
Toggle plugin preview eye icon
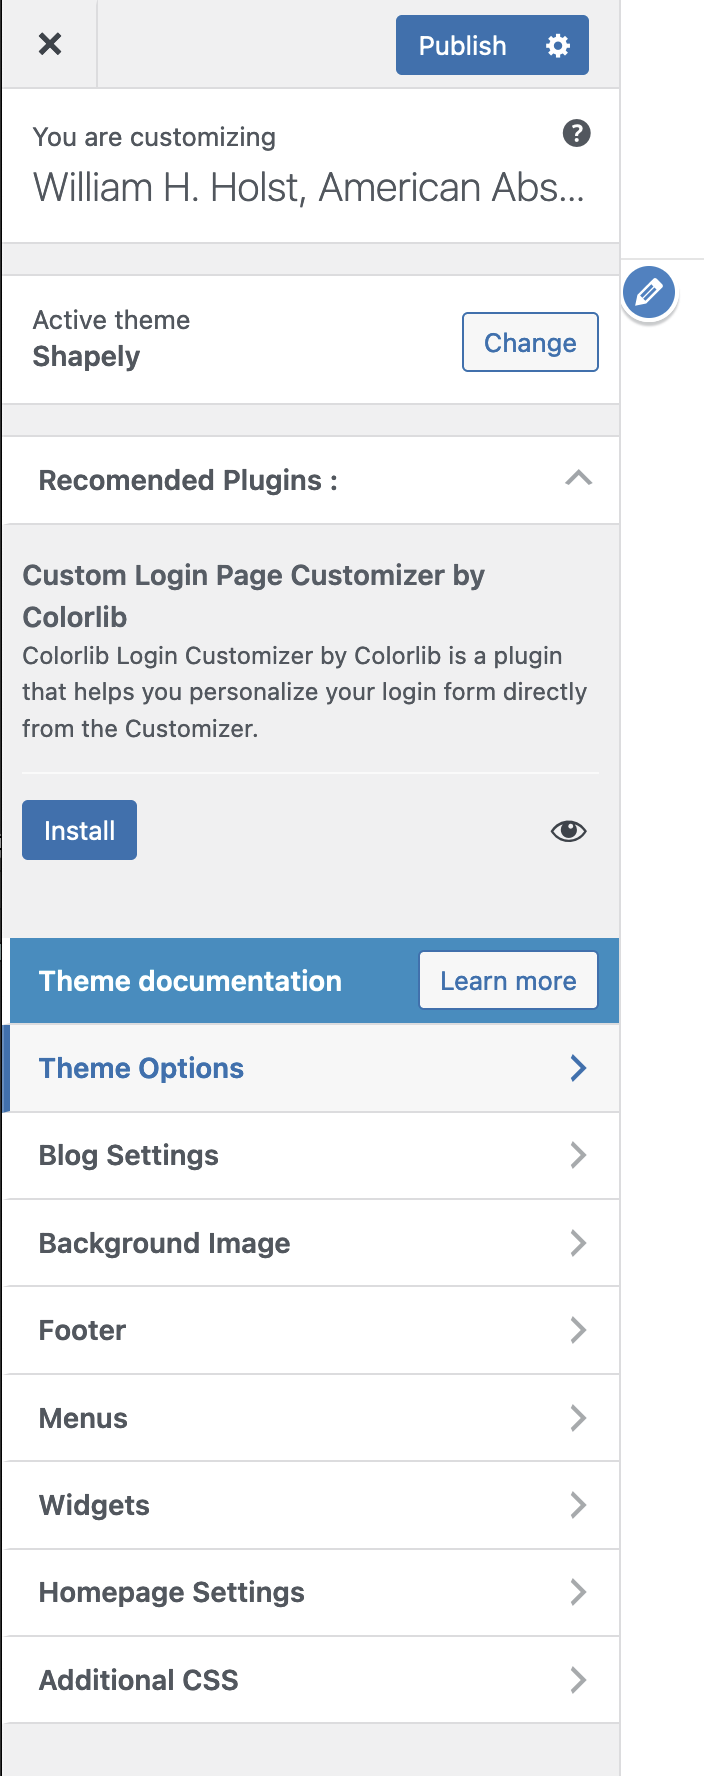(568, 831)
